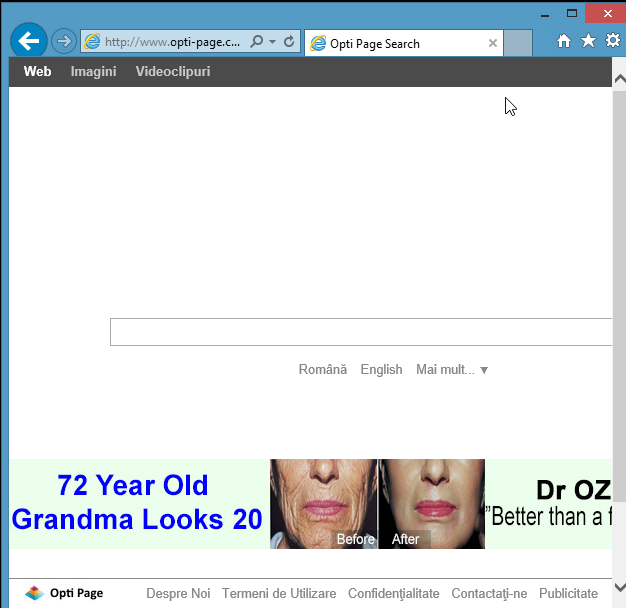Open the Despre Noi footer link
626x608 pixels.
tap(178, 593)
